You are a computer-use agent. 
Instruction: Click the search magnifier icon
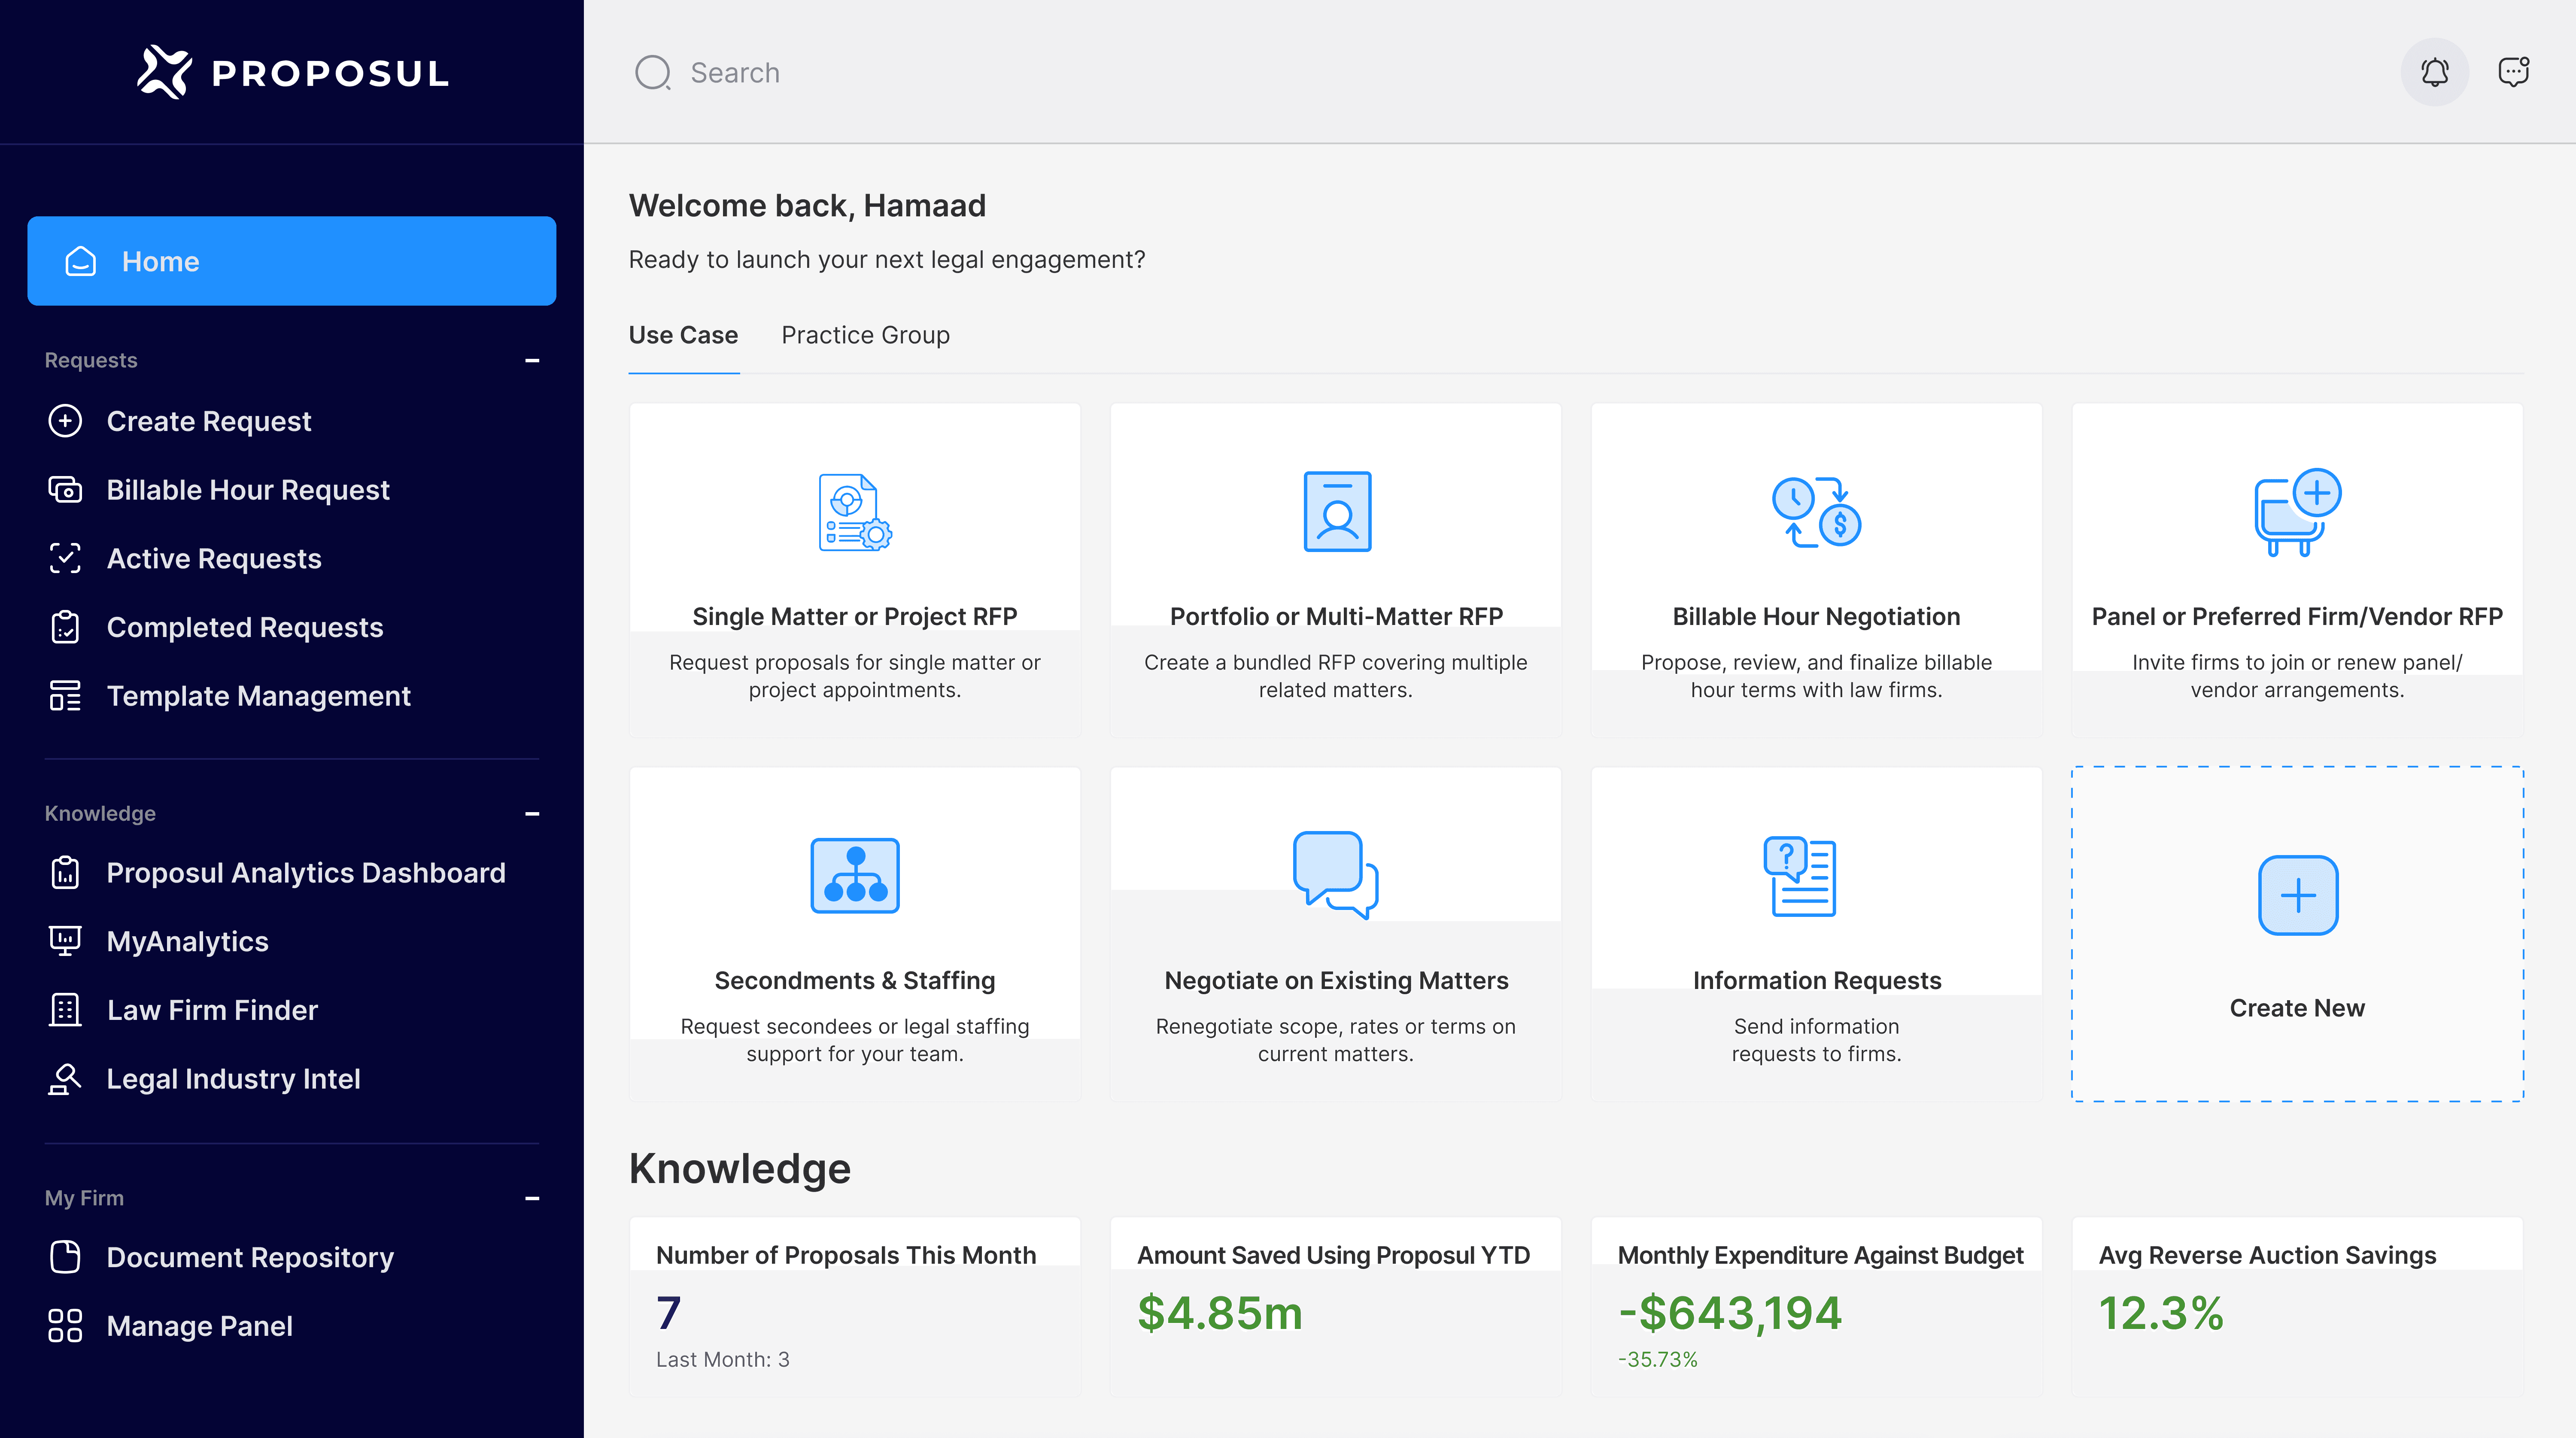point(653,72)
